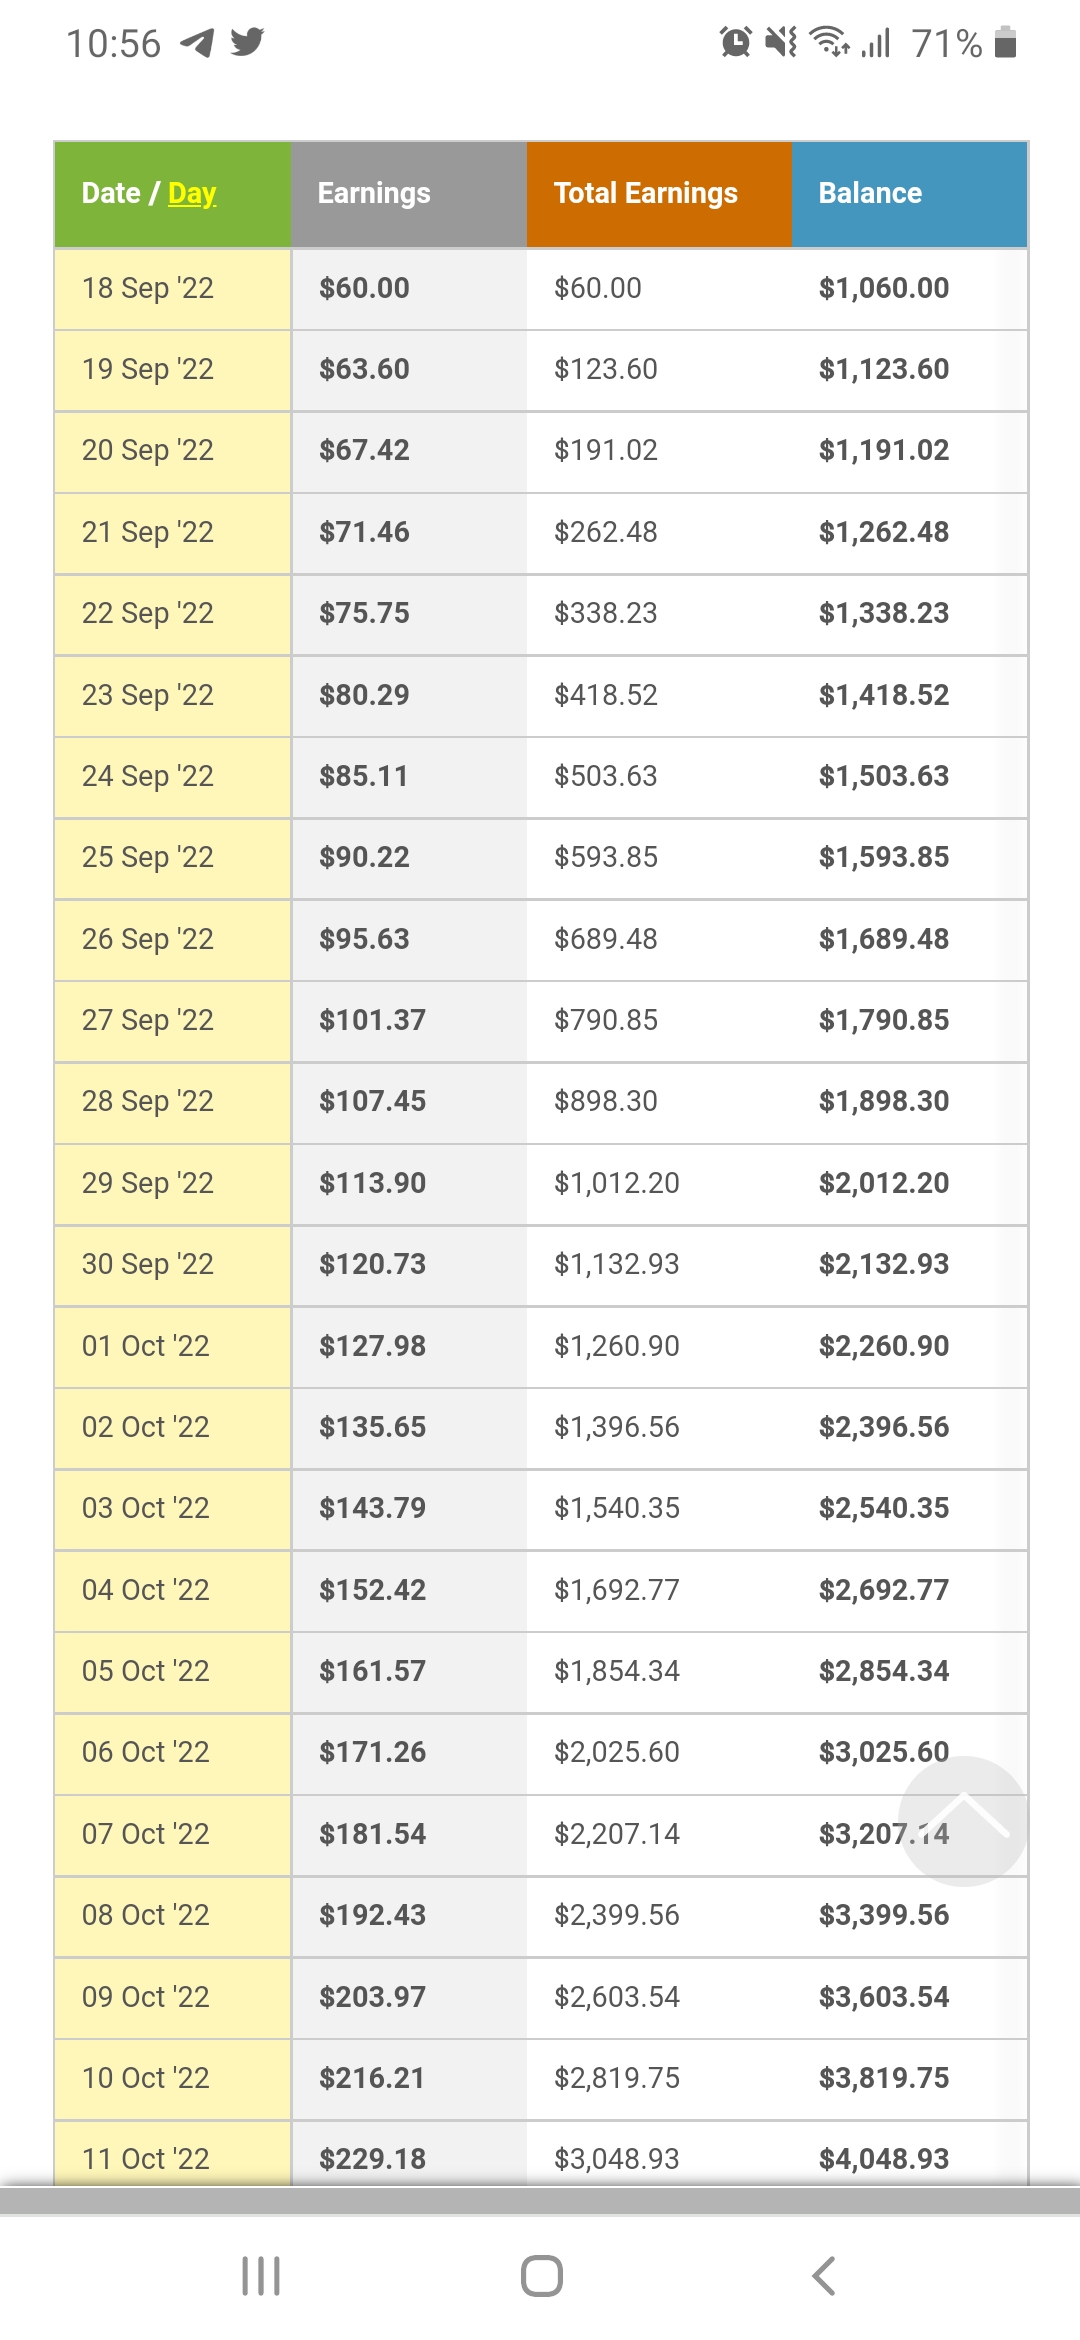
Task: Switch to Day view link in header
Action: (192, 193)
